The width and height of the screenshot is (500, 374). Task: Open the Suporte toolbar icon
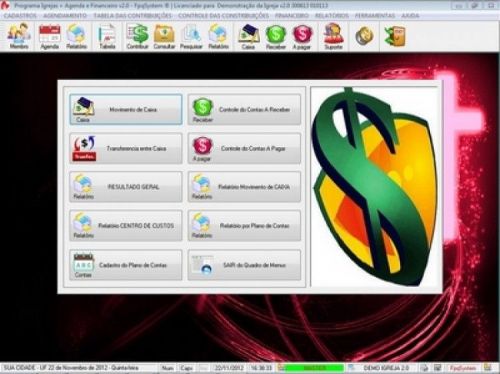pyautogui.click(x=333, y=36)
